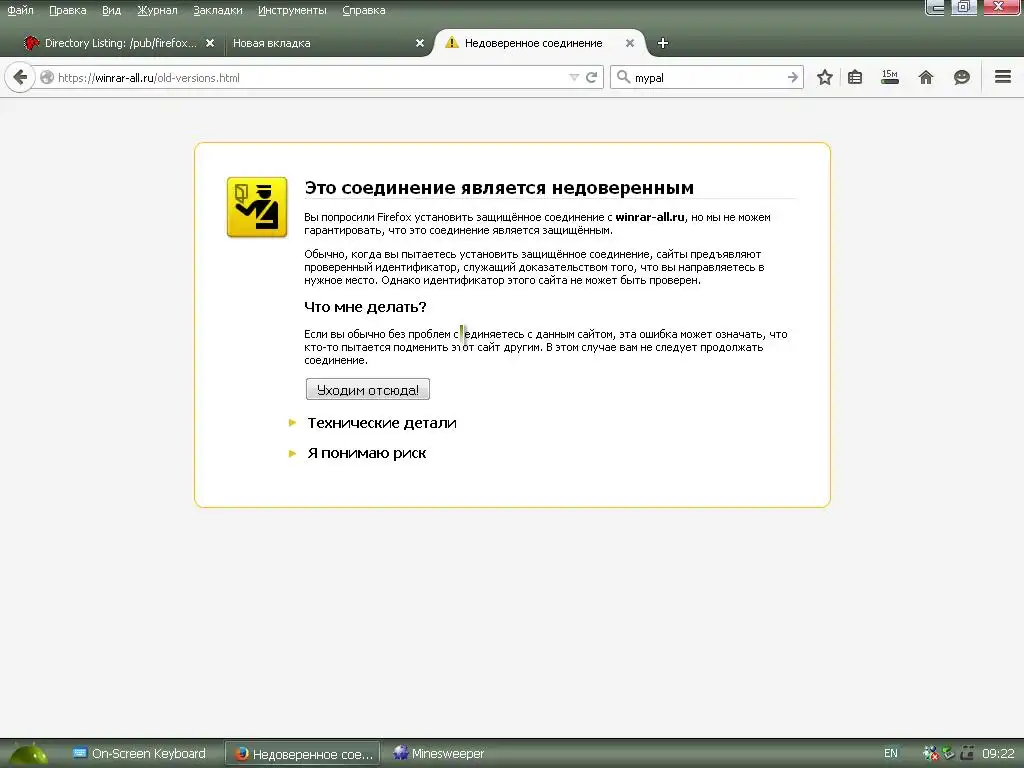Click the clock showing 09:22
The height and width of the screenshot is (768, 1024).
[x=999, y=754]
